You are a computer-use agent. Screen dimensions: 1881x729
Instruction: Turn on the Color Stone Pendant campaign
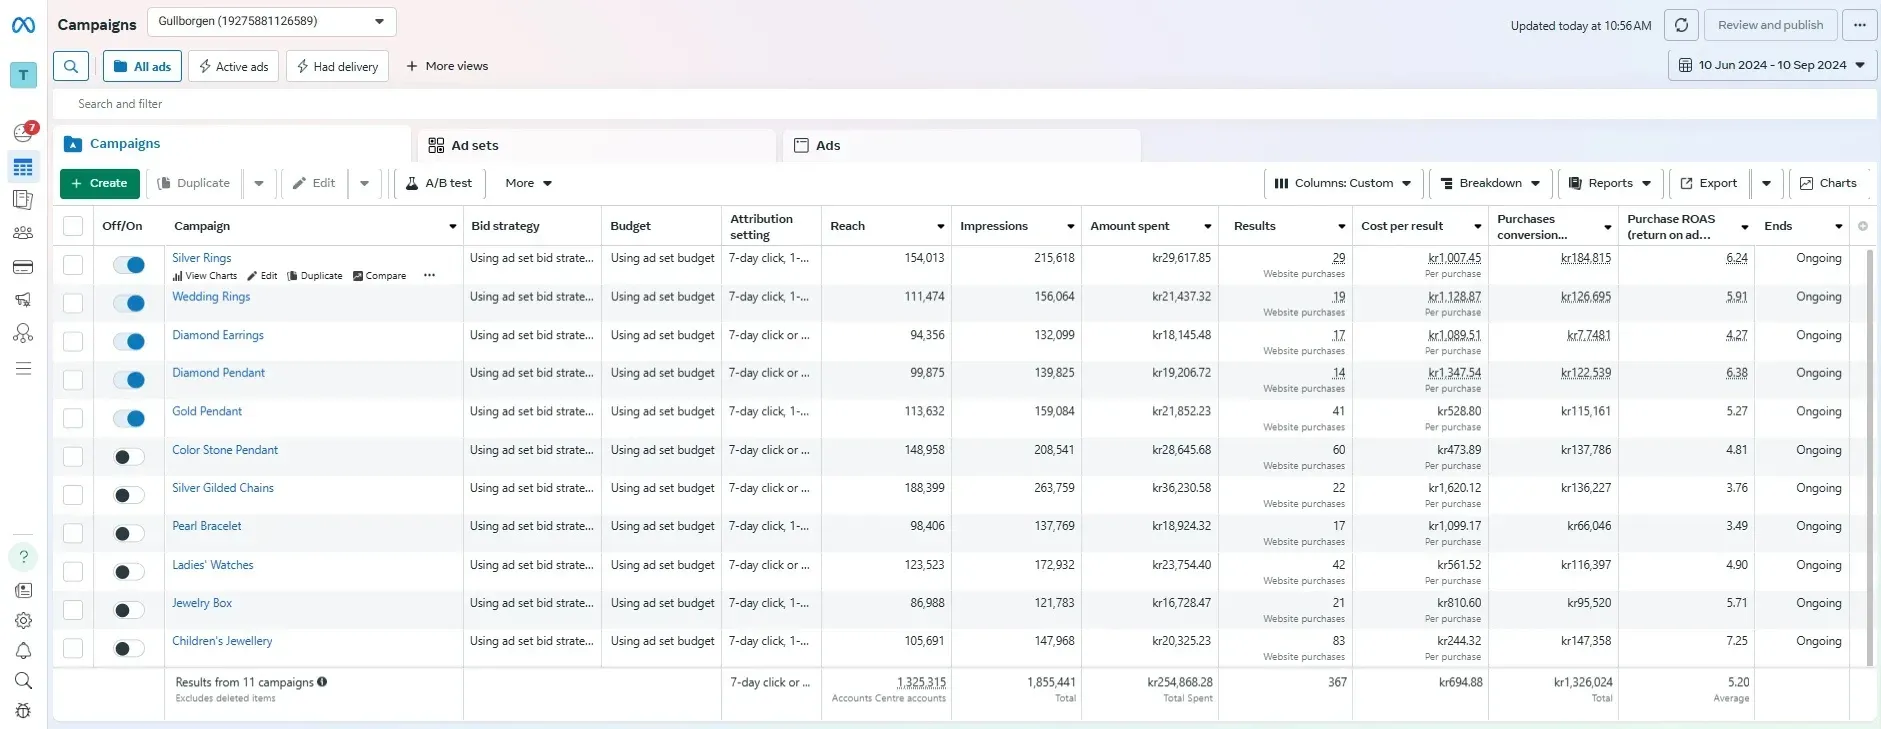(129, 457)
